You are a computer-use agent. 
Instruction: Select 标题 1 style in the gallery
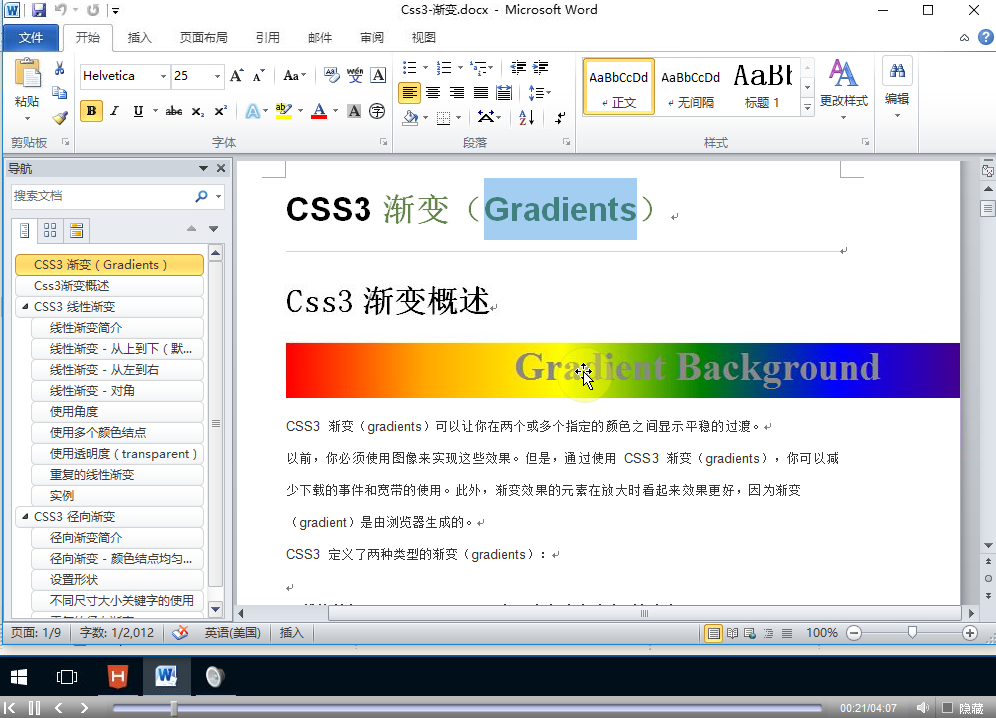click(762, 86)
